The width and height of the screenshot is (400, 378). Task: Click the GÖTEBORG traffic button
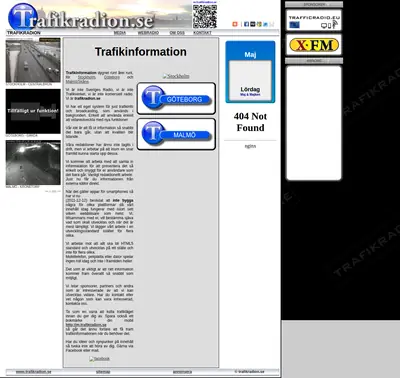point(176,99)
